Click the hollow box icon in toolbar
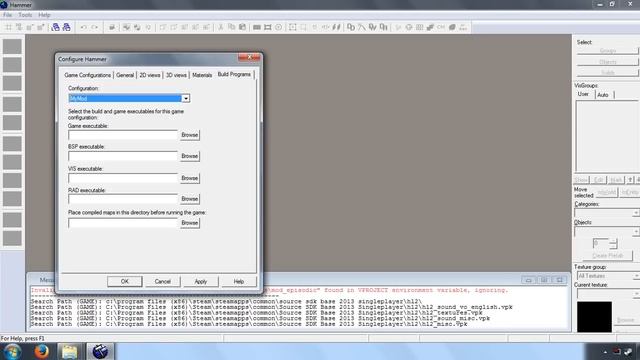 click(x=268, y=27)
